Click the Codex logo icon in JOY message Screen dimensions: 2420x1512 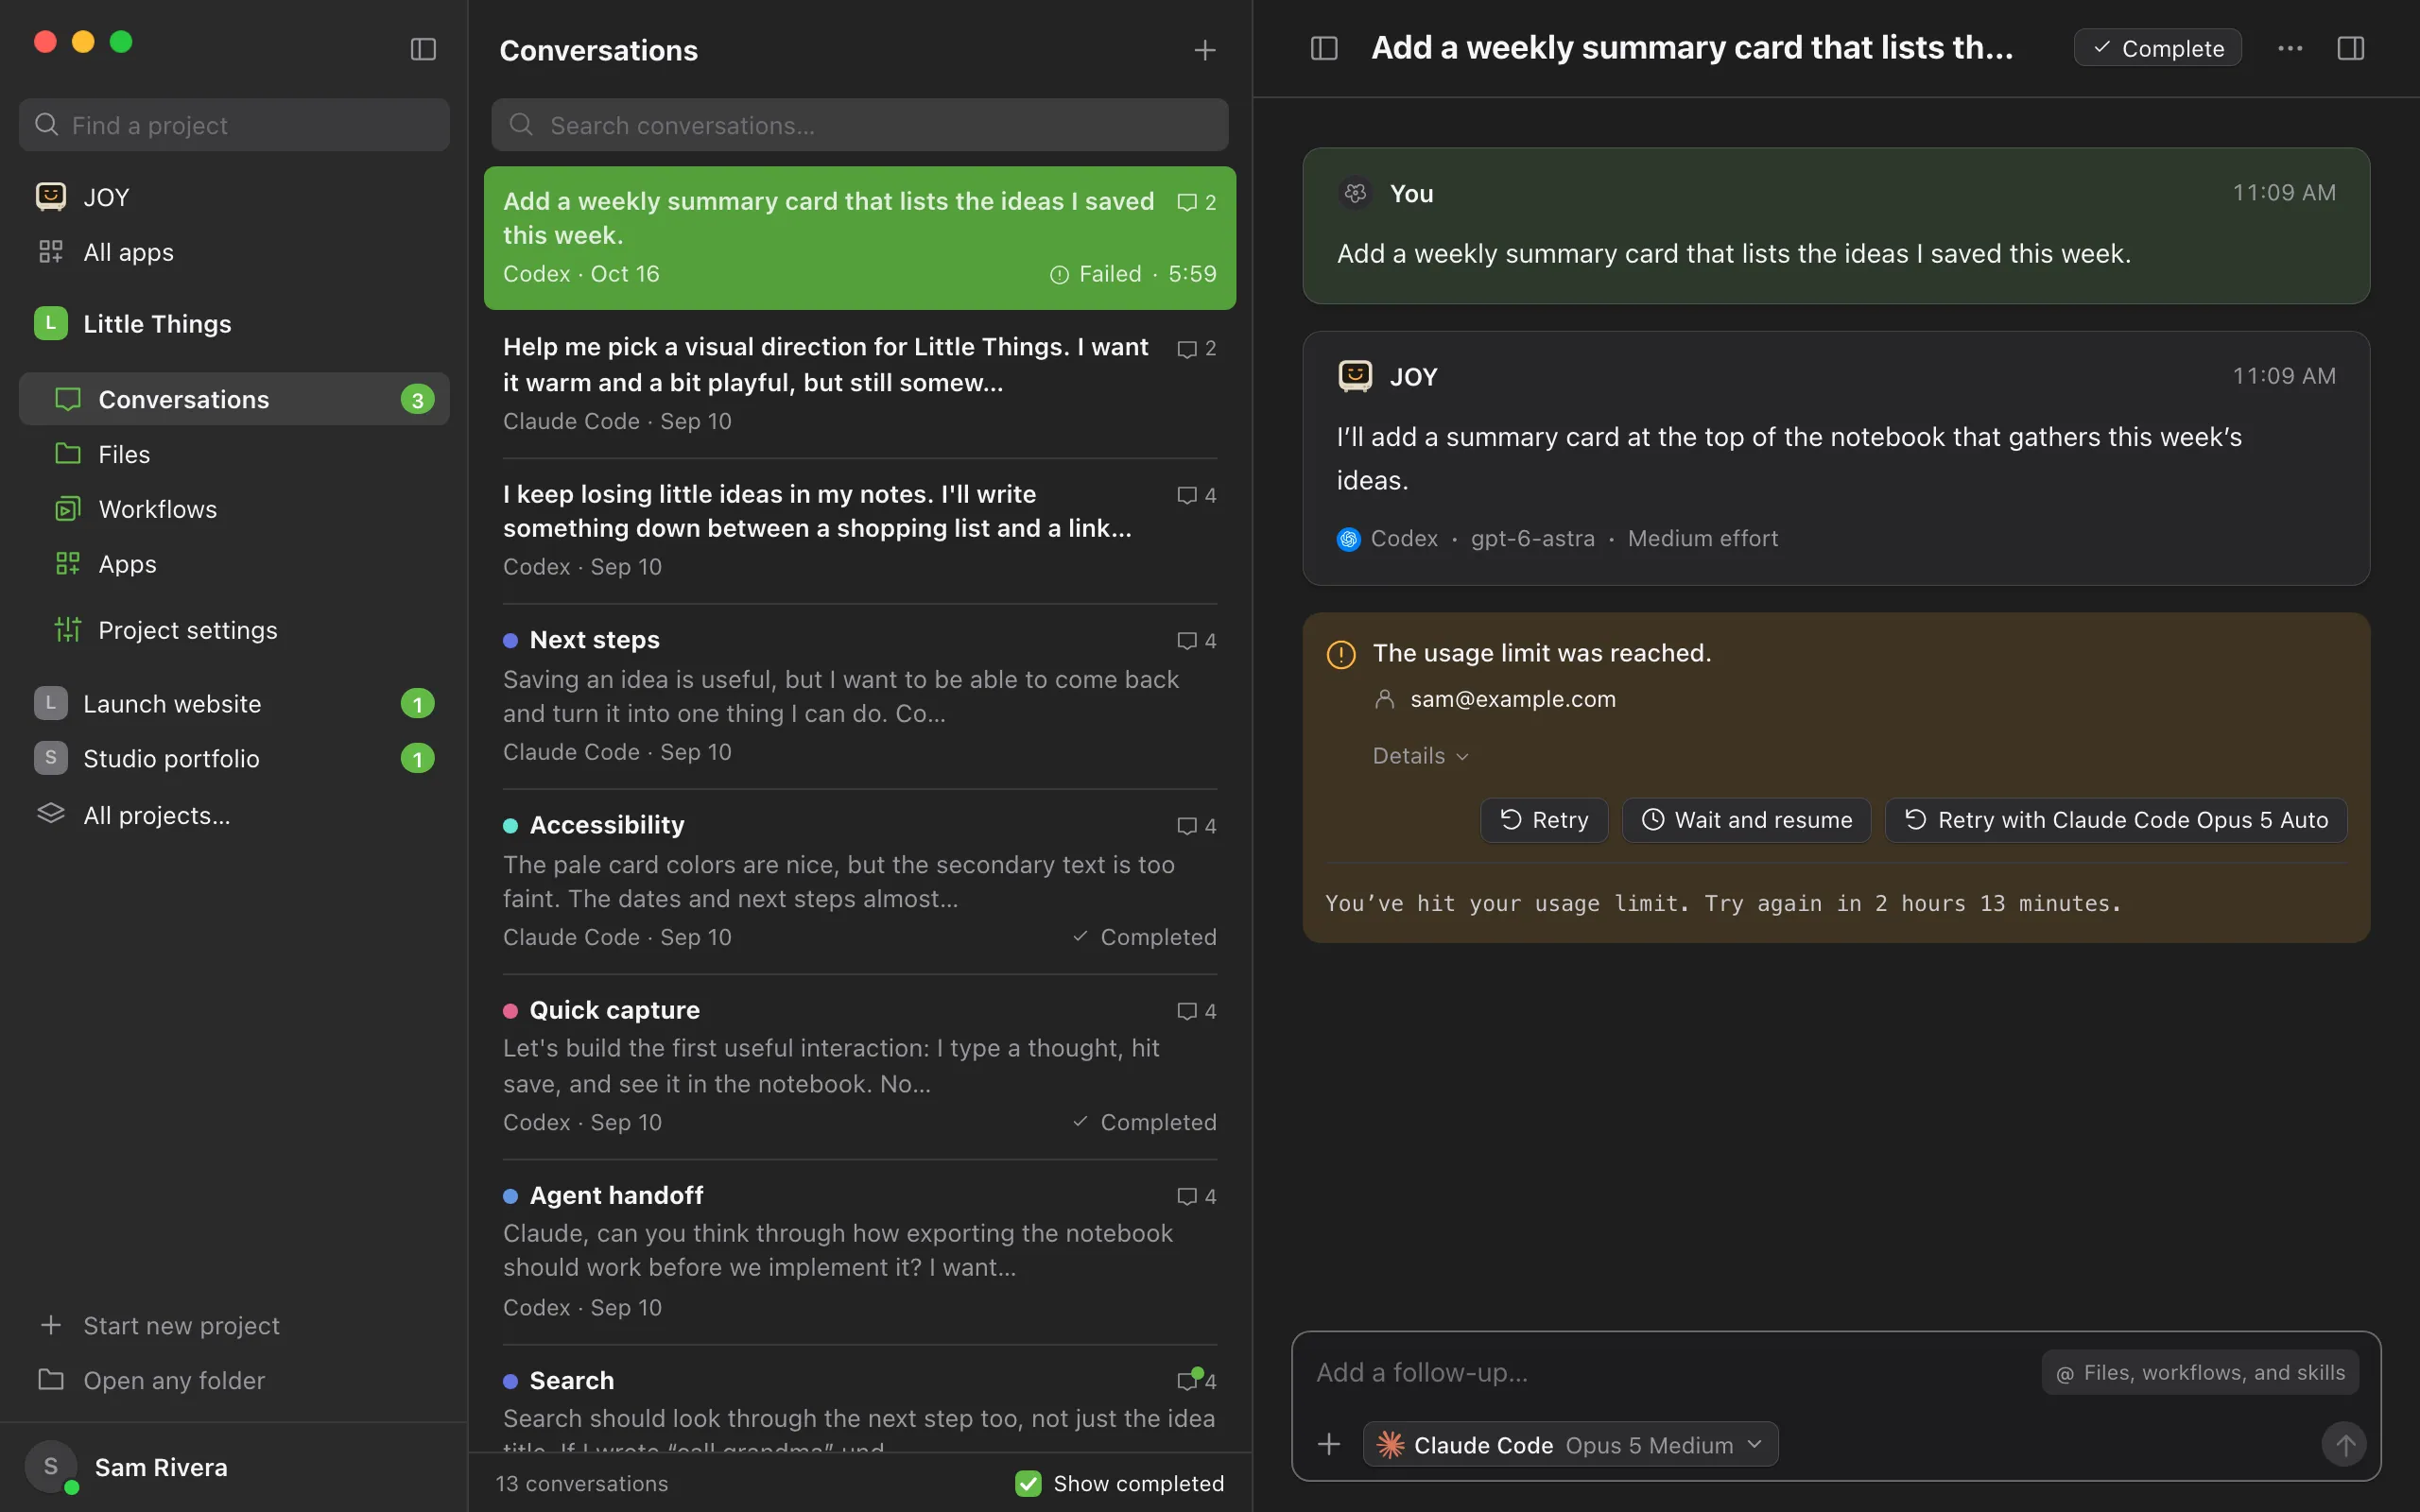pyautogui.click(x=1349, y=539)
